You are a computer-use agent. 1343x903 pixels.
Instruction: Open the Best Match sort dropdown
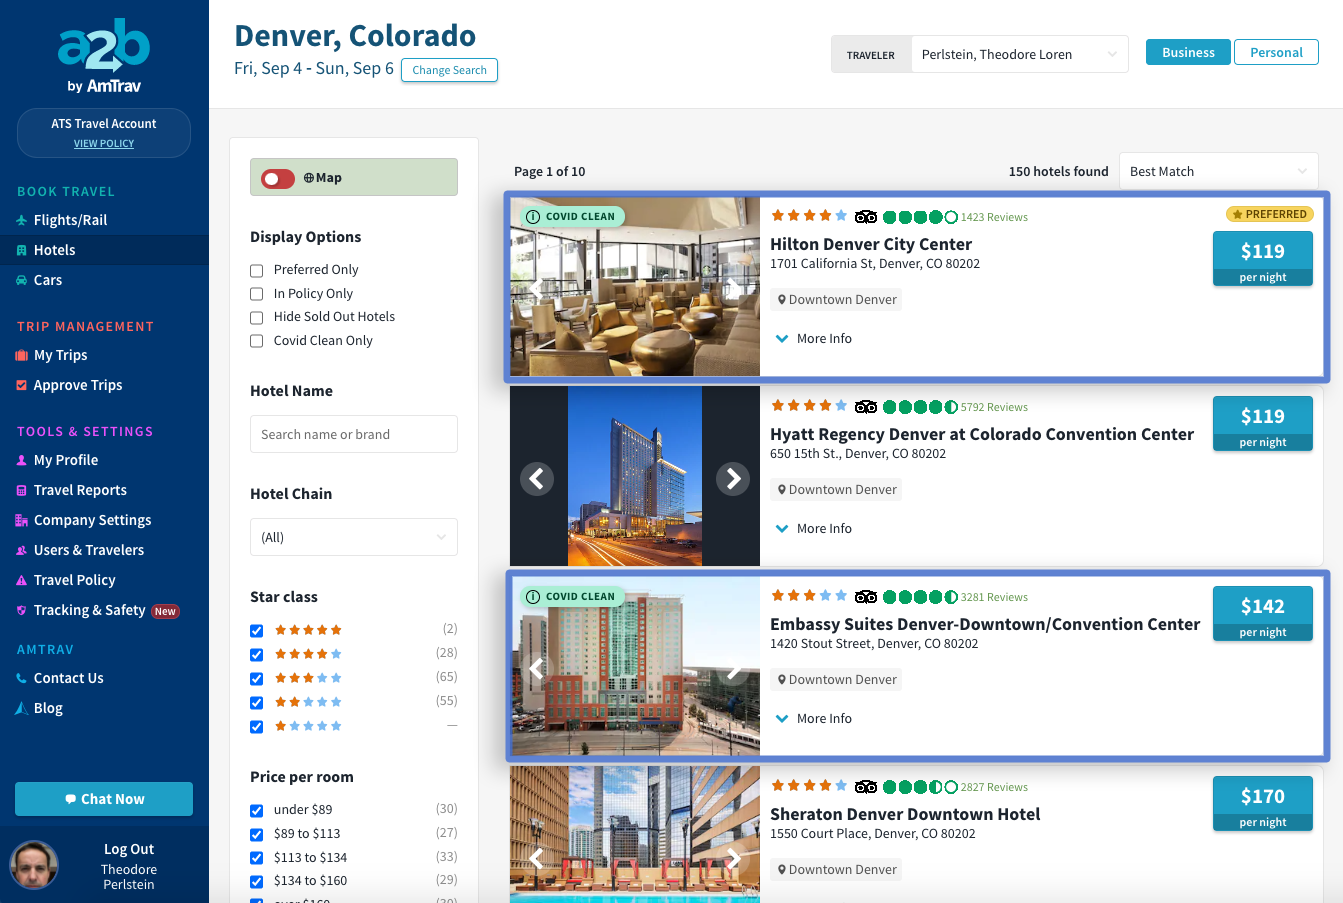pyautogui.click(x=1217, y=171)
